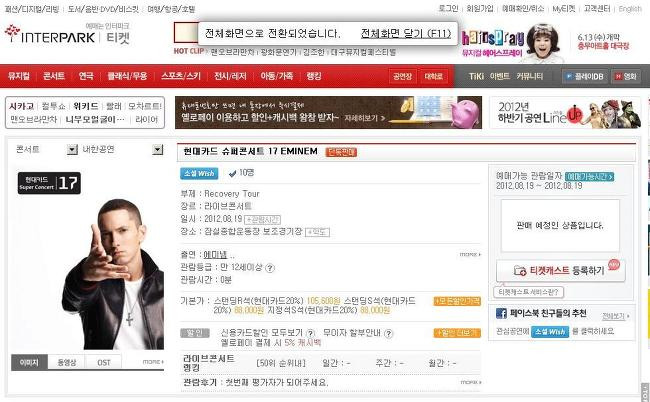
Task: Click the Interpark logo
Action: [x=50, y=35]
